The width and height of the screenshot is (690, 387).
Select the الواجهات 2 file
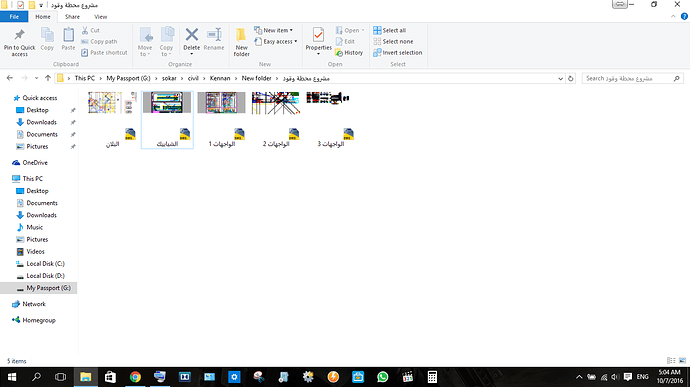click(276, 120)
